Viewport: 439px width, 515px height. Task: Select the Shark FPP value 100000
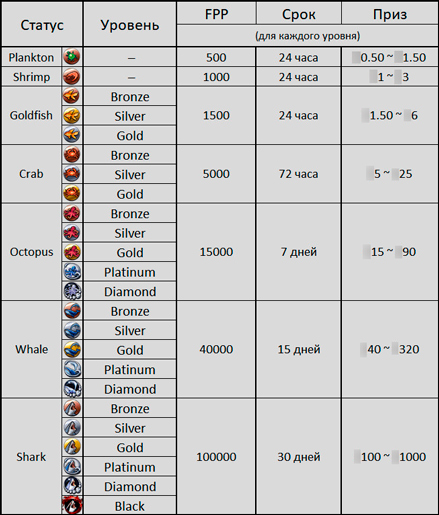point(216,457)
